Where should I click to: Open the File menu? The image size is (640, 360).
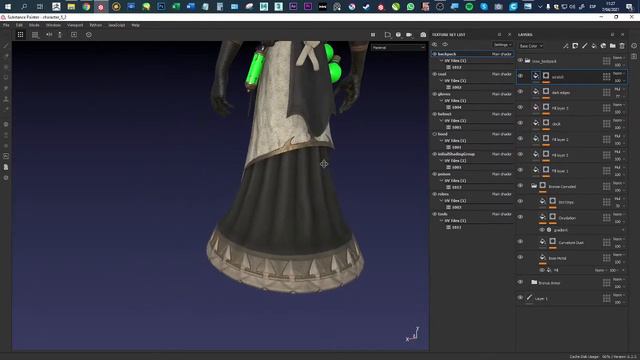6,25
